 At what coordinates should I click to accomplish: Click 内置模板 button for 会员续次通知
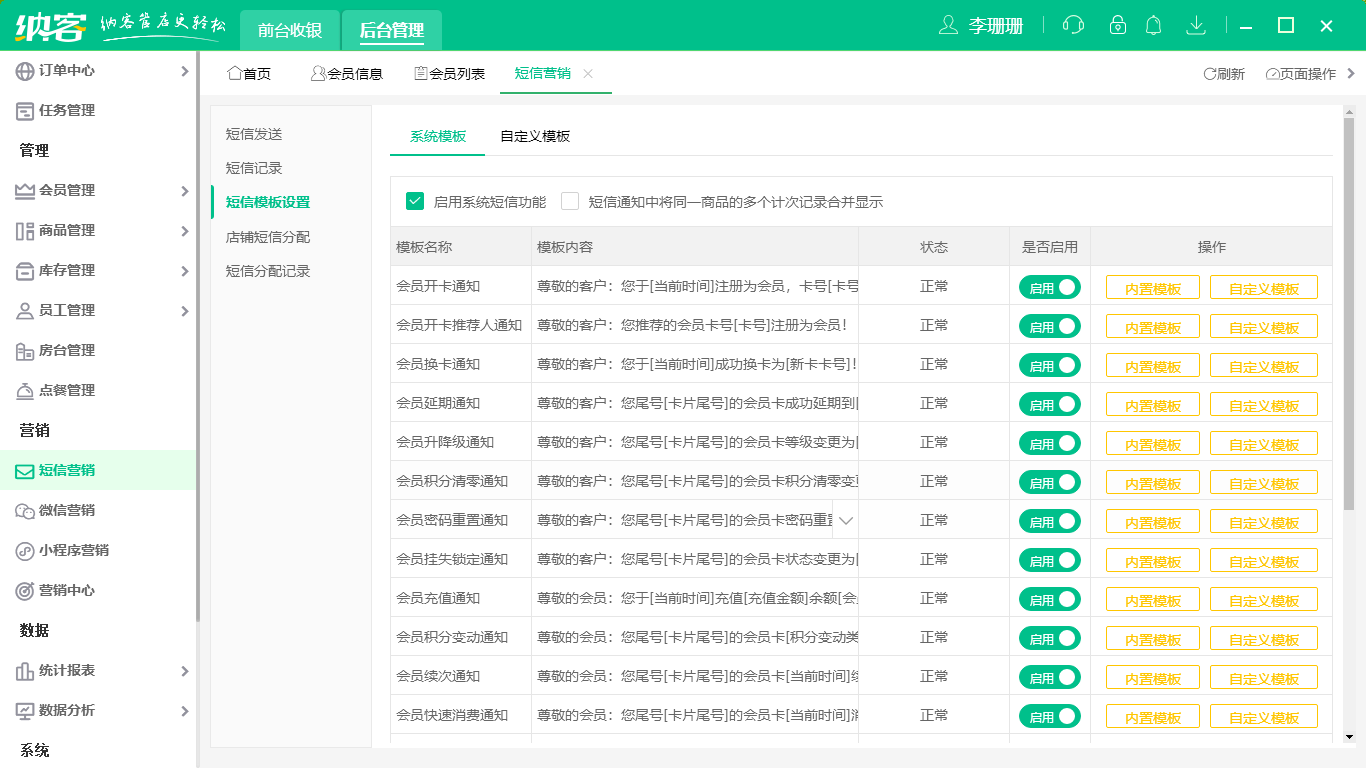(1153, 678)
